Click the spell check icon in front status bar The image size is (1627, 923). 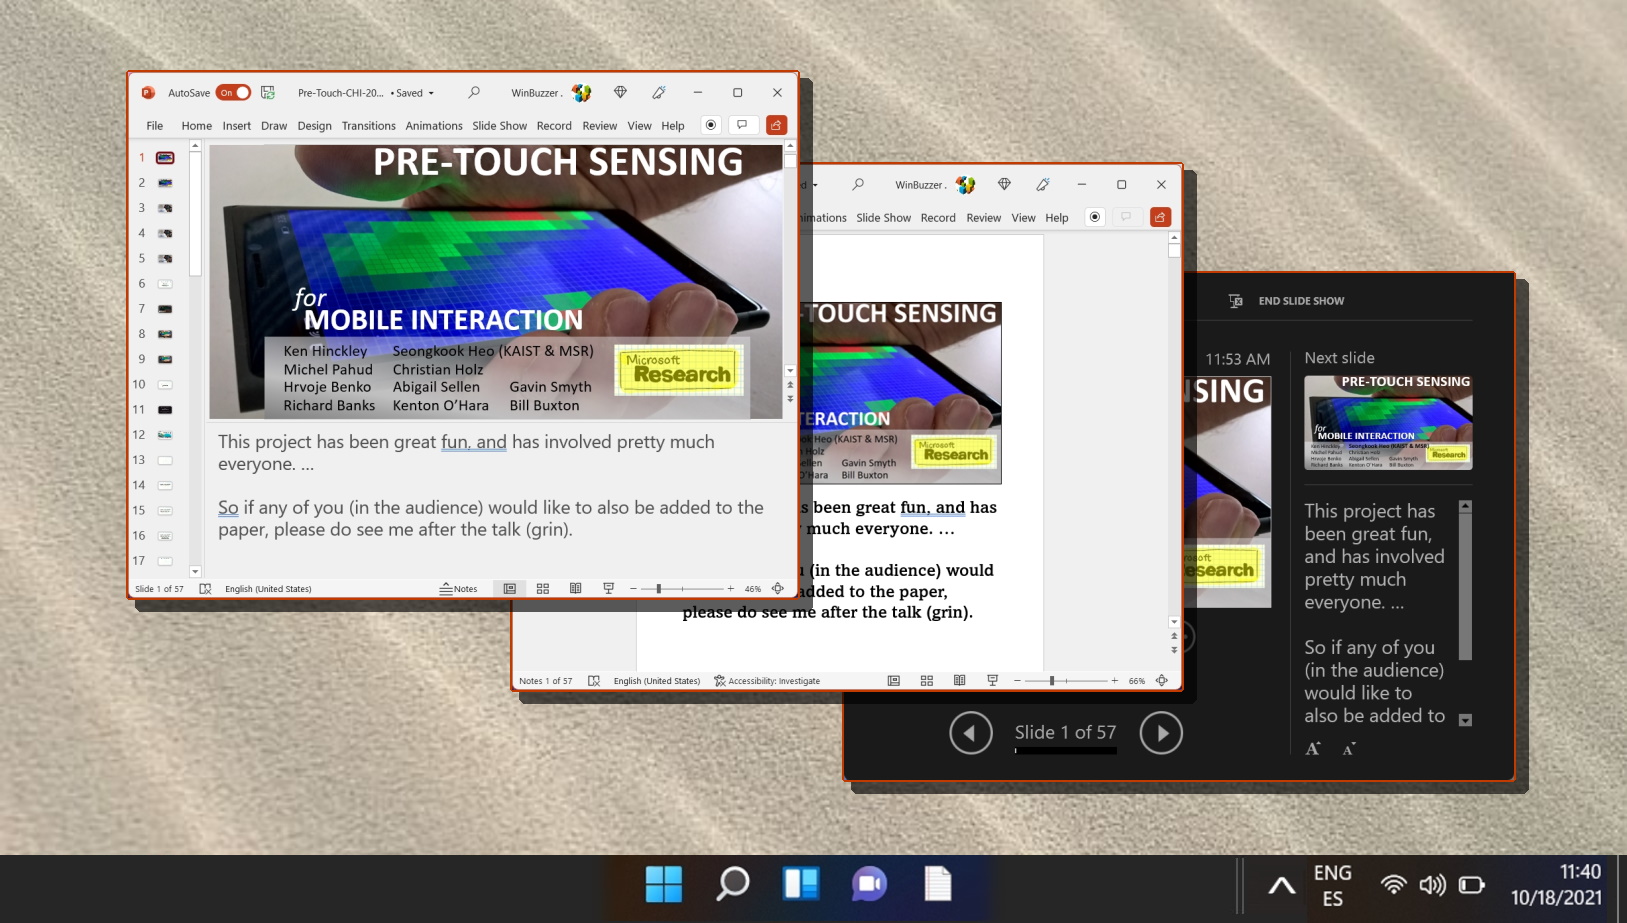point(205,589)
